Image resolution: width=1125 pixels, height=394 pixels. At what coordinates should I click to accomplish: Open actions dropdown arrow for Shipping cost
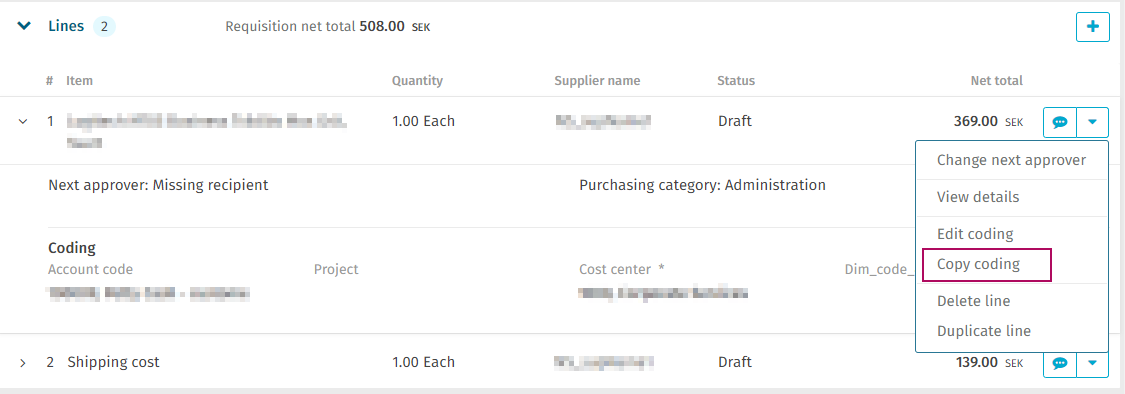1092,363
